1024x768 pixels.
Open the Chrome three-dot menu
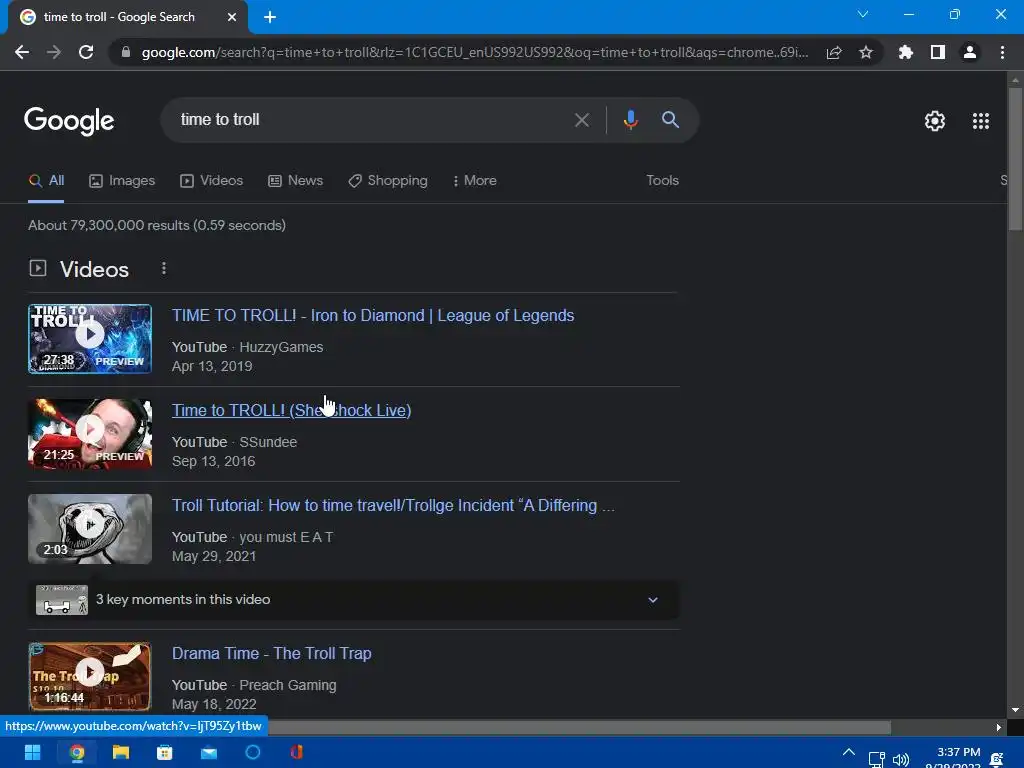pos(1002,52)
